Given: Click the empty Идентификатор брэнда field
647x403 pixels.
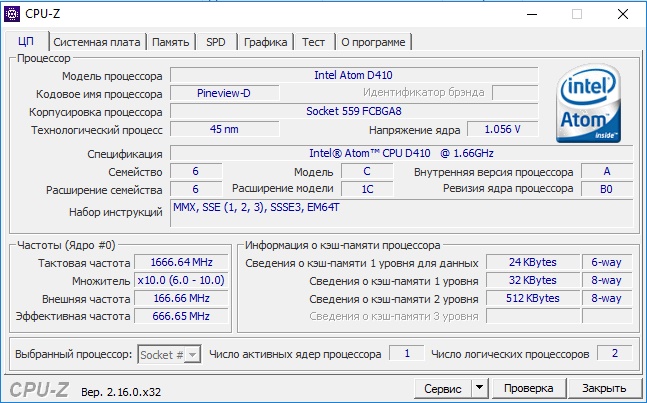Looking at the screenshot, I should (515, 92).
